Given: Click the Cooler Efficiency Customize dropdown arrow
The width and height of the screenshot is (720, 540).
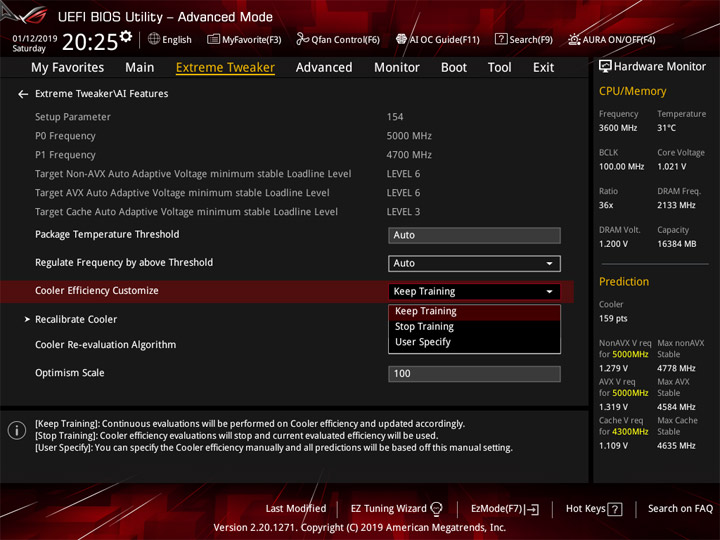Looking at the screenshot, I should pos(549,292).
